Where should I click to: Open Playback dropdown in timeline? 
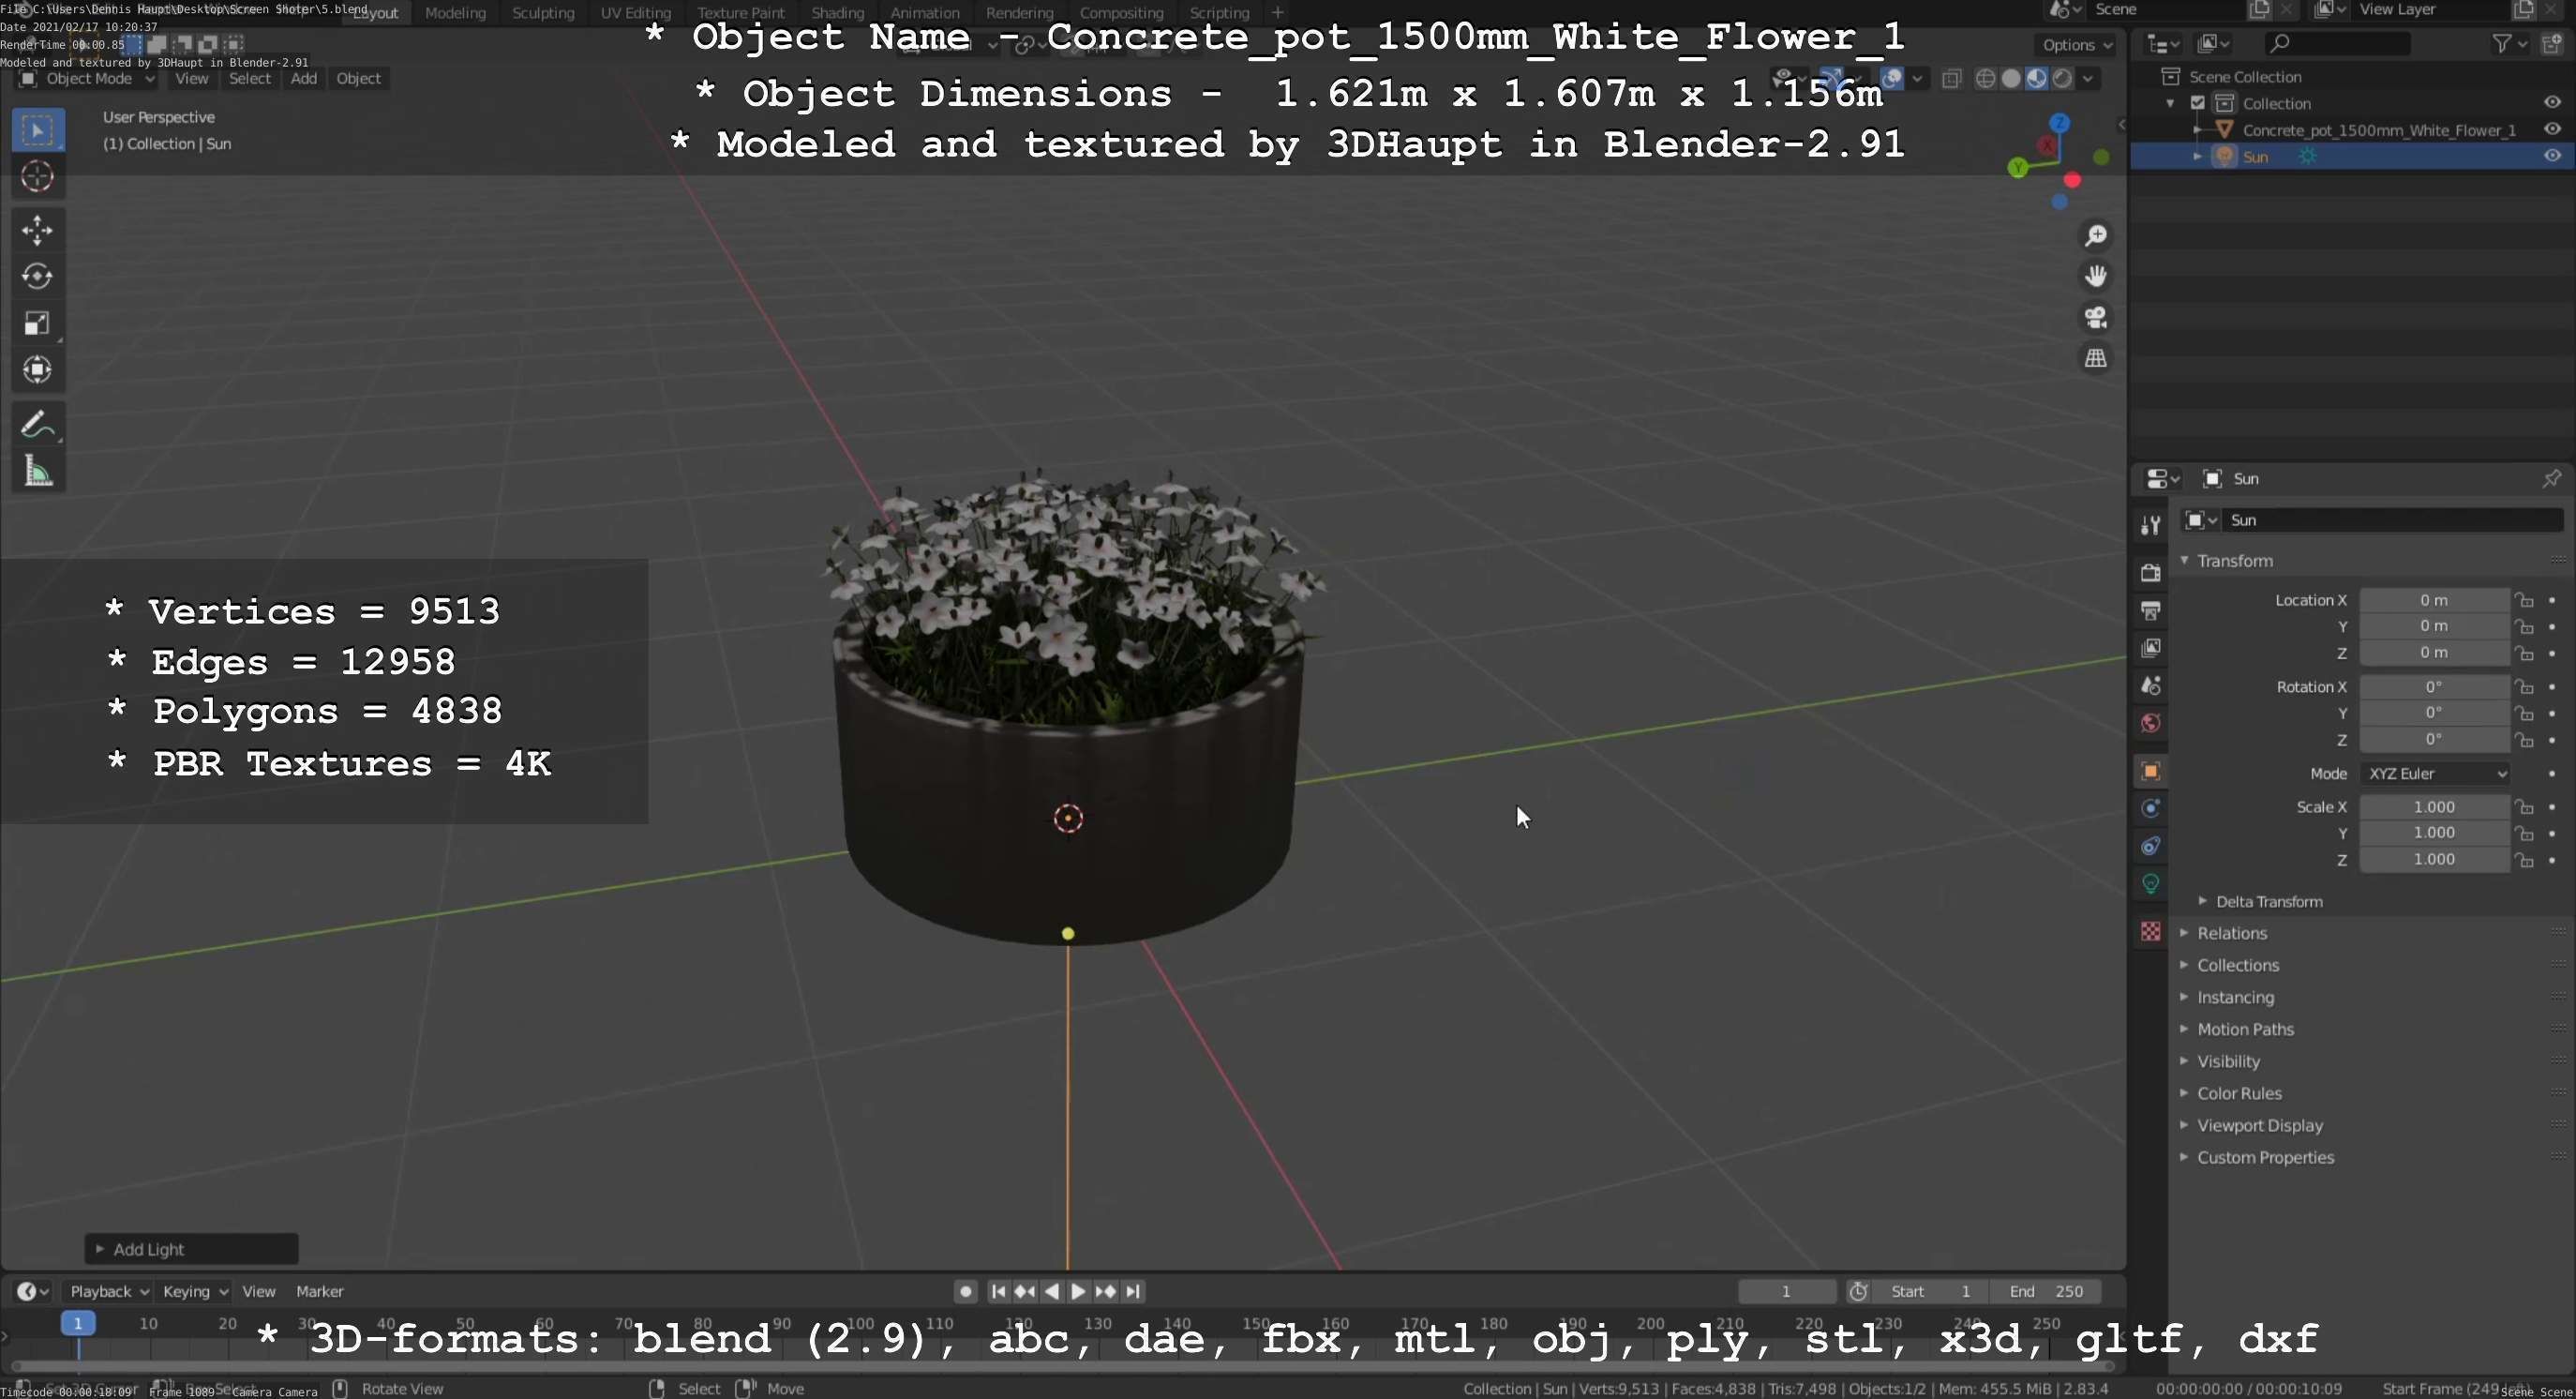tap(108, 1291)
